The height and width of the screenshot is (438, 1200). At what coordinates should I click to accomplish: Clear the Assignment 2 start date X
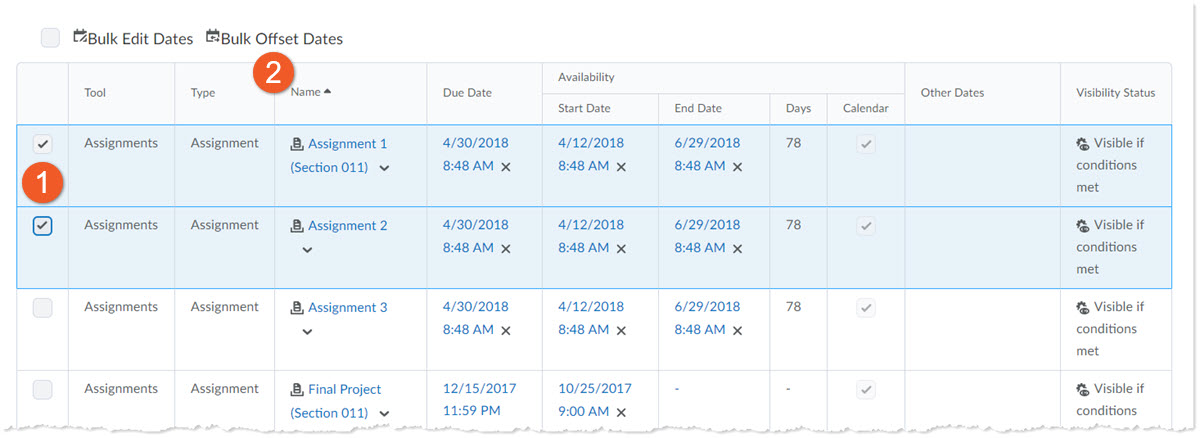621,249
